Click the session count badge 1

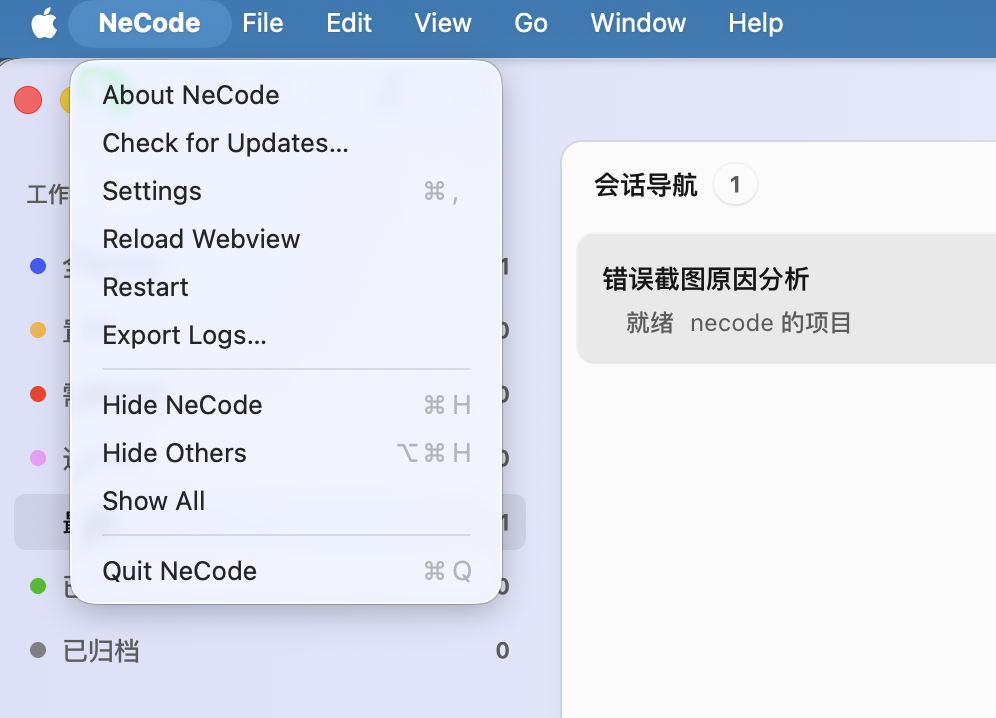[735, 184]
